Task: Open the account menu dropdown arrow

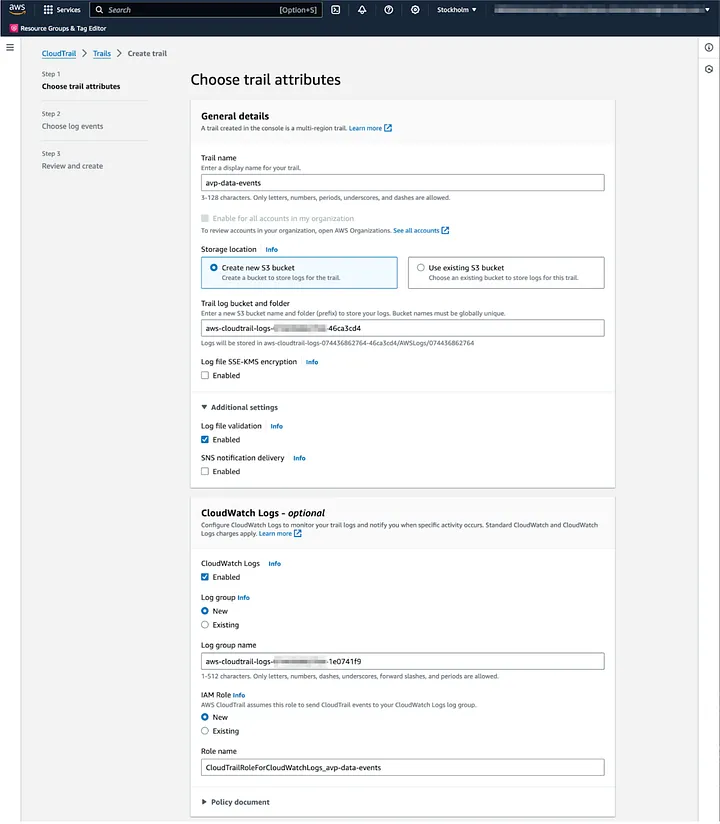Action: [707, 9]
